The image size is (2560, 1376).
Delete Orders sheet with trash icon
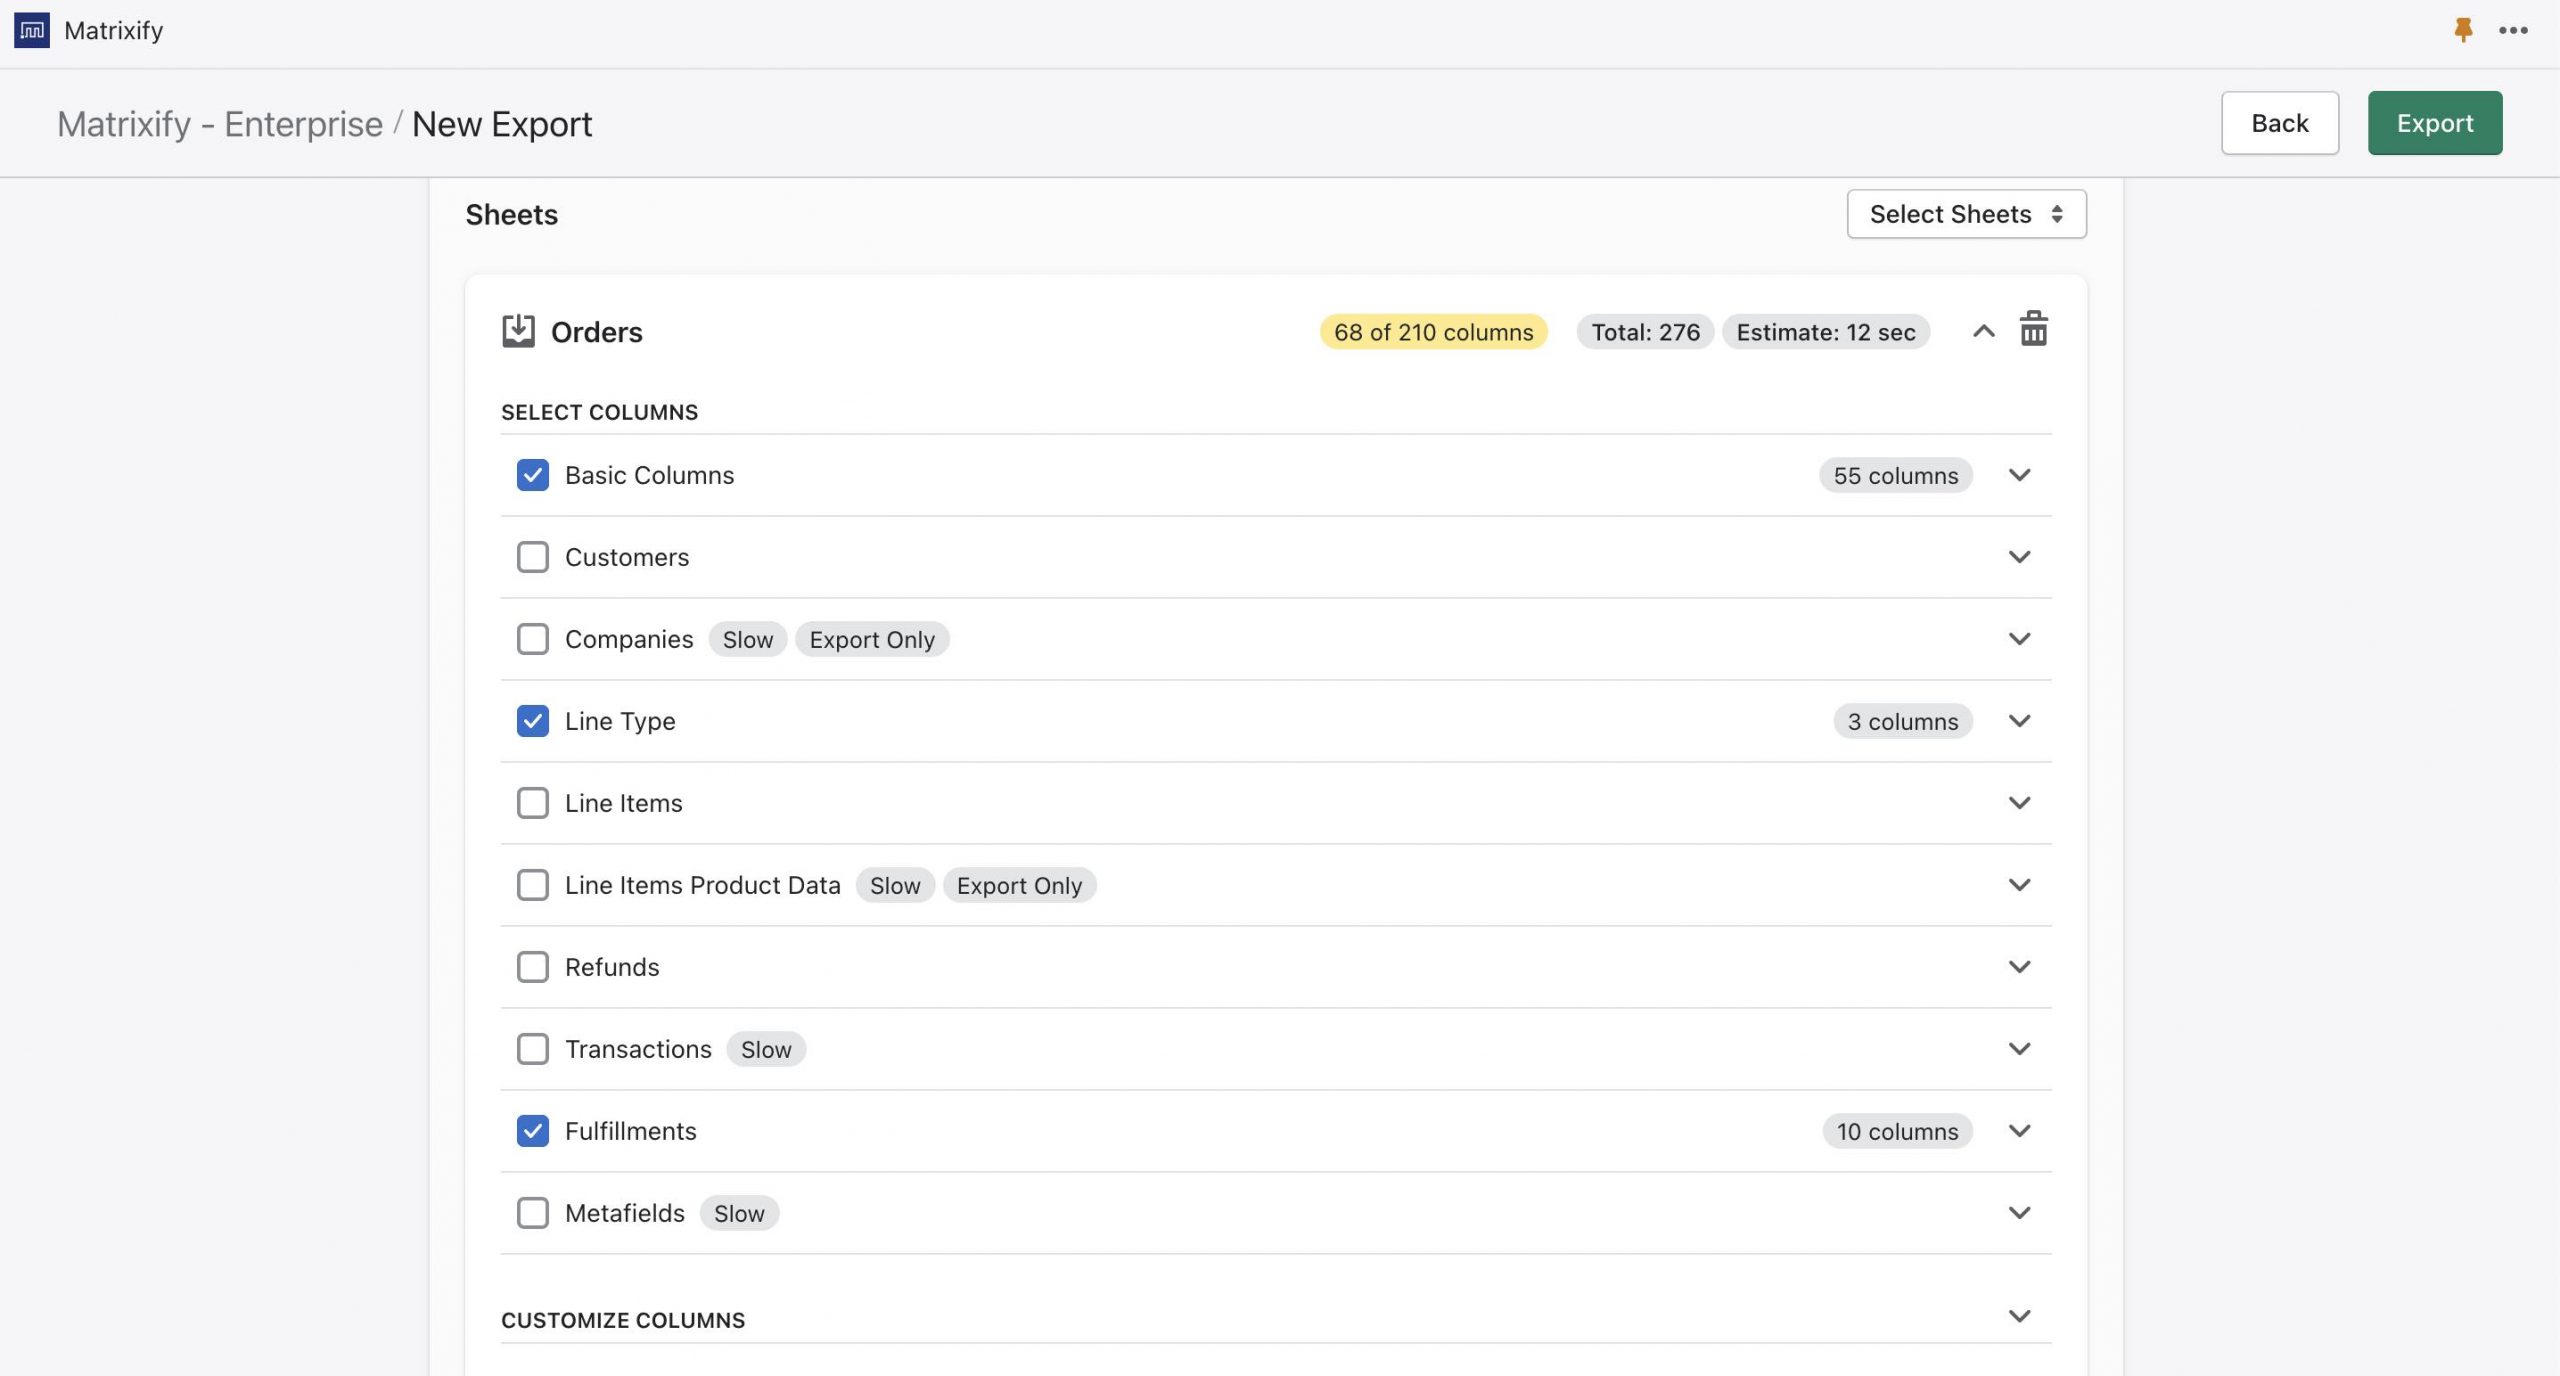pos(2033,330)
